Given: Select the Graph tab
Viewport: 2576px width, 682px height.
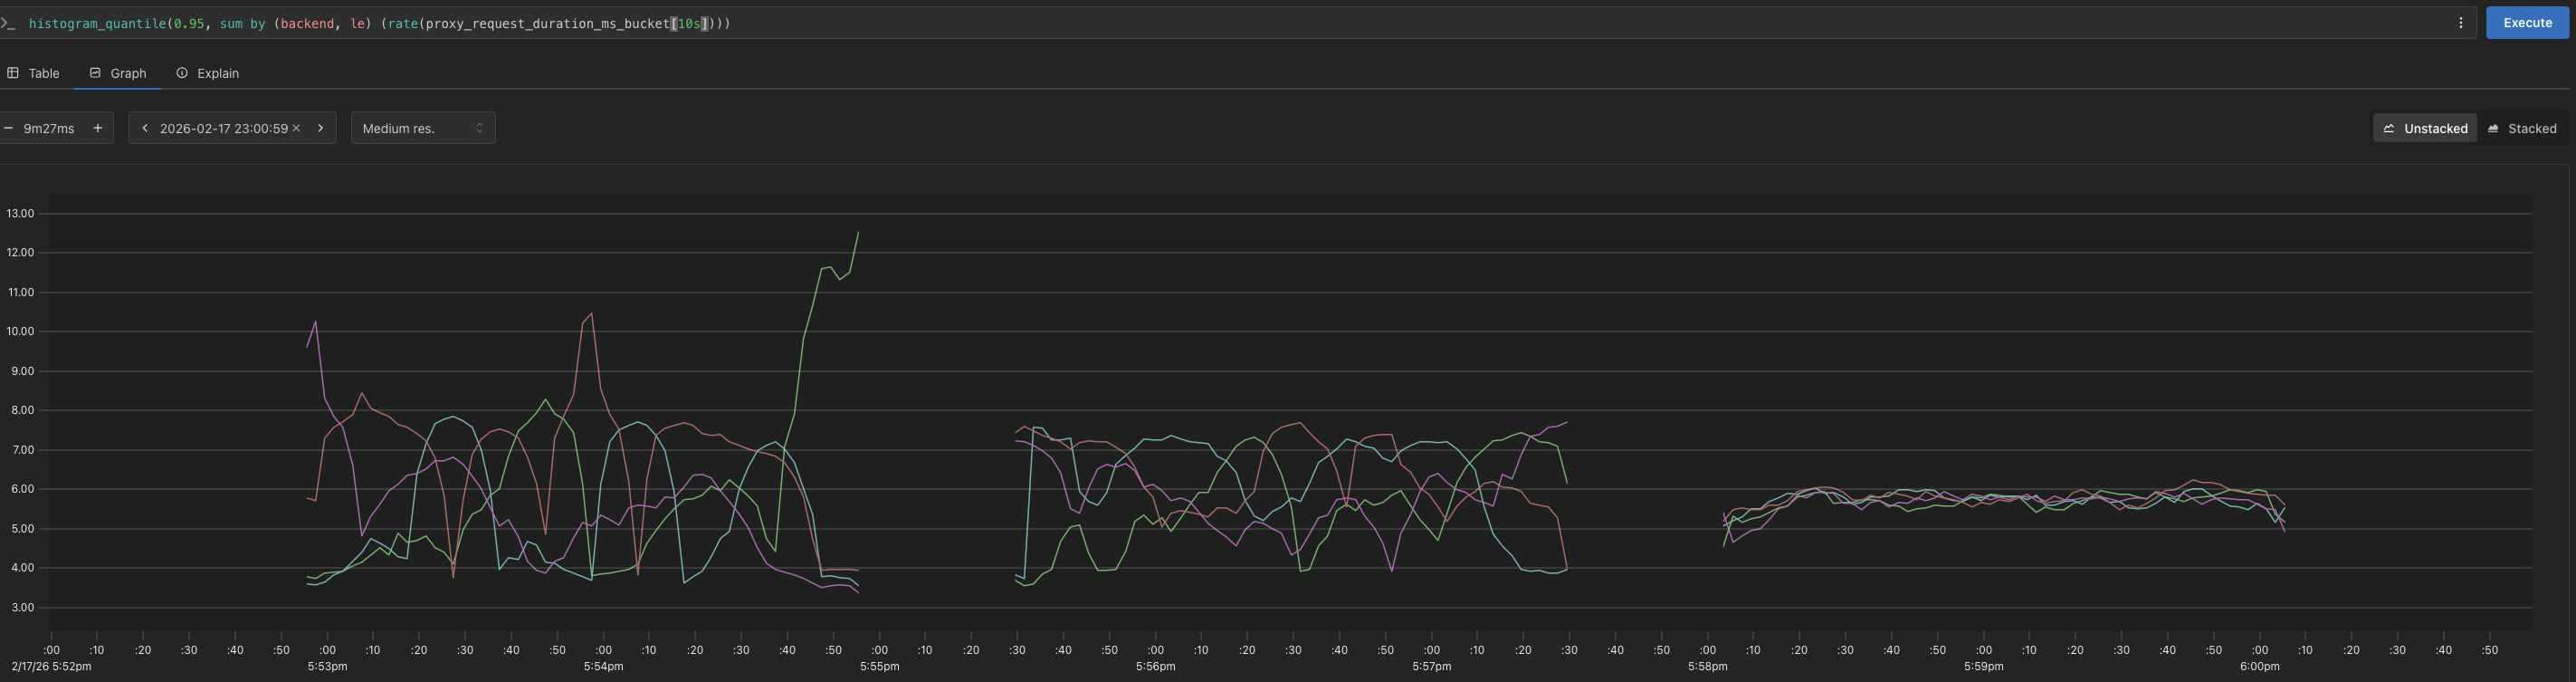Looking at the screenshot, I should (118, 73).
